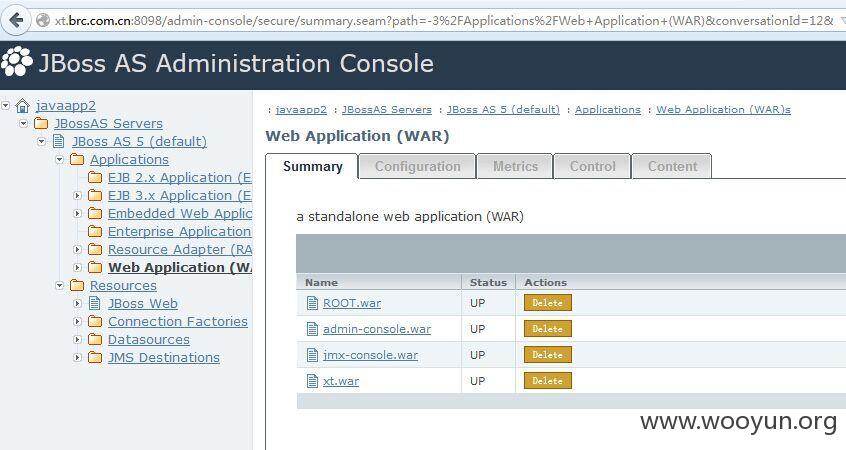Viewport: 846px width, 450px height.
Task: Open the jmx-console.war link
Action: pos(370,355)
